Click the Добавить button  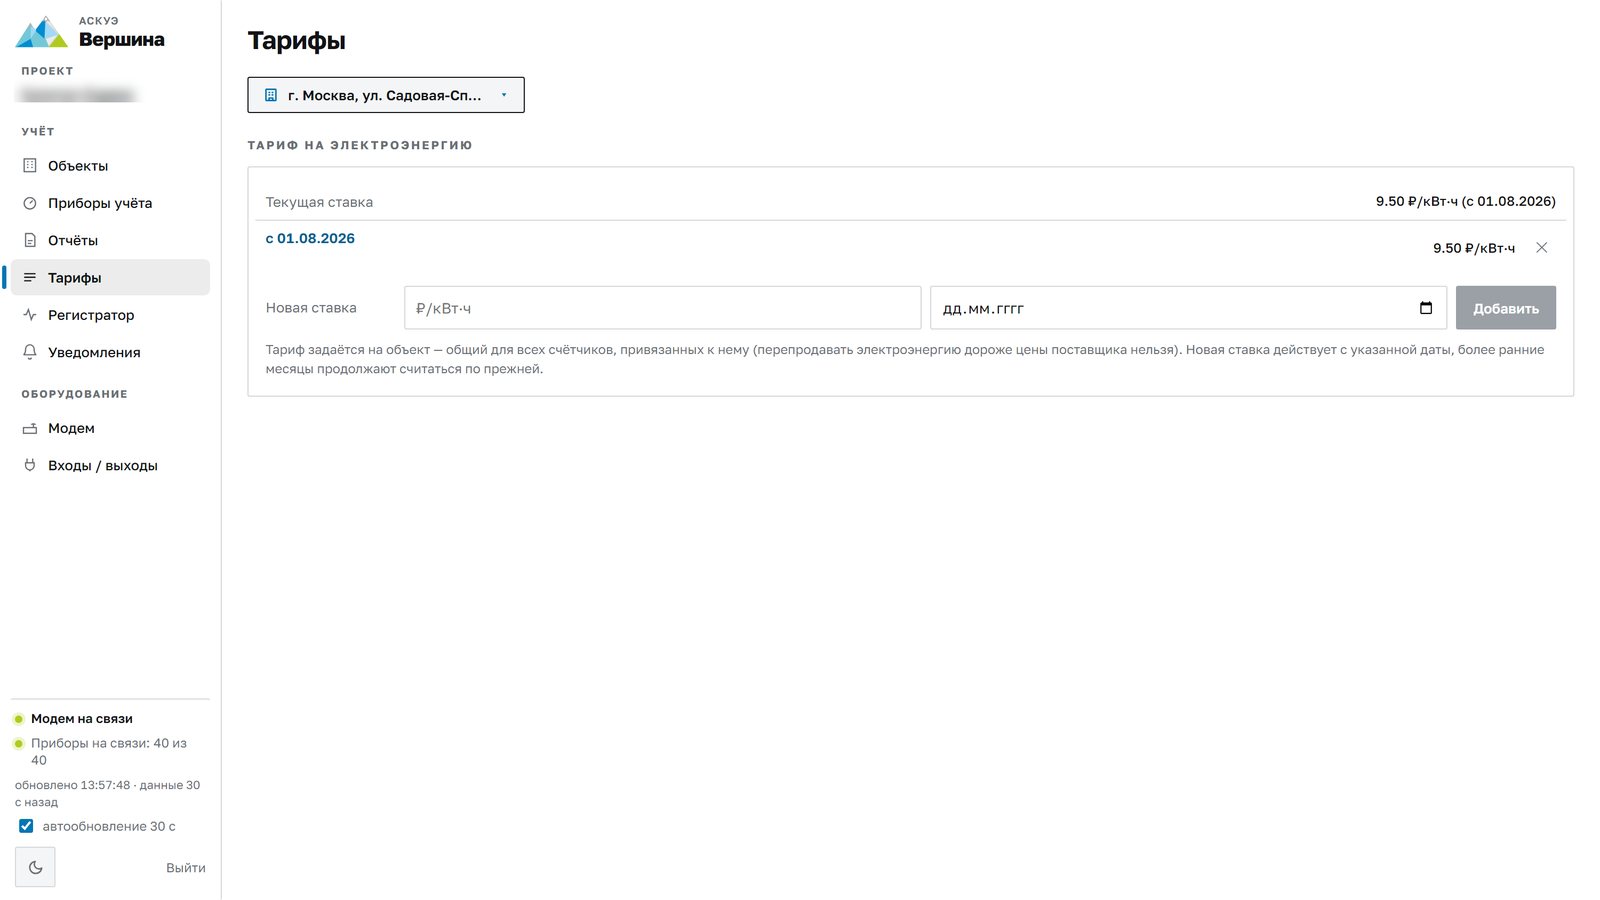[x=1505, y=308]
